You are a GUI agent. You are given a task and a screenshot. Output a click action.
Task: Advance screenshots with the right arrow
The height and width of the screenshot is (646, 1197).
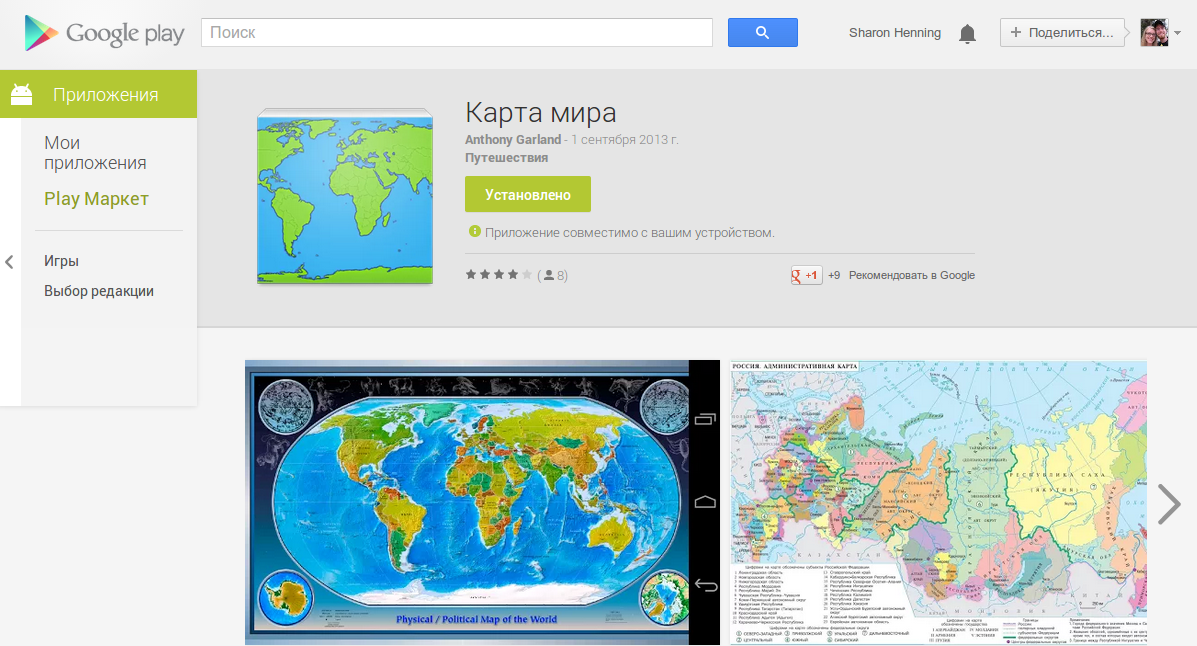pos(1168,504)
